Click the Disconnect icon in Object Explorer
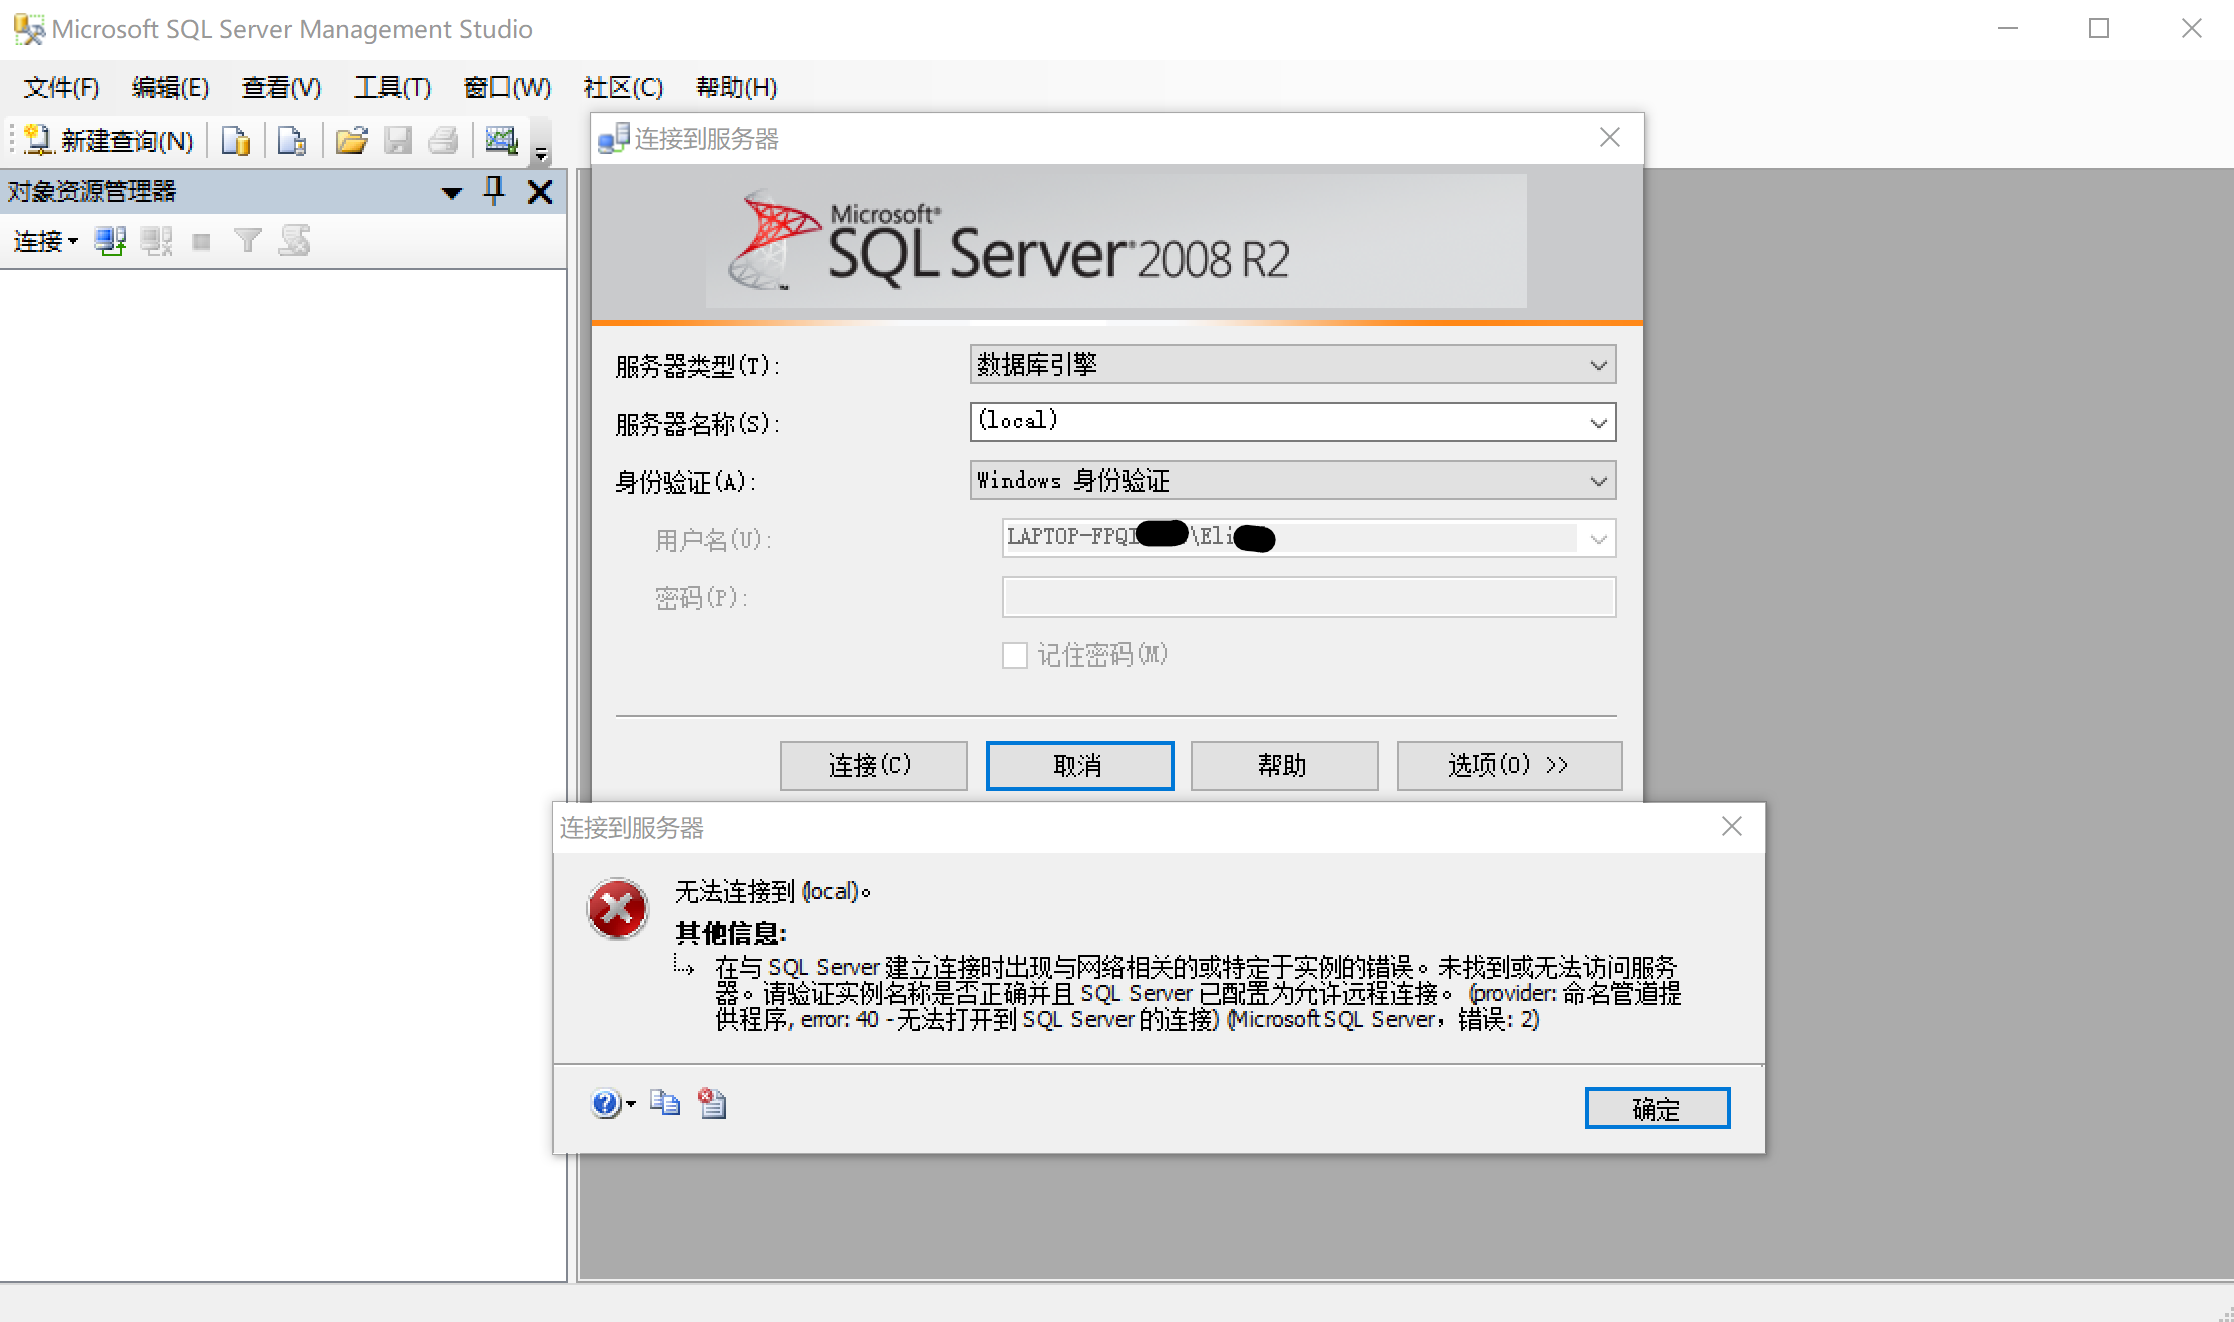The image size is (2234, 1322). tap(156, 241)
